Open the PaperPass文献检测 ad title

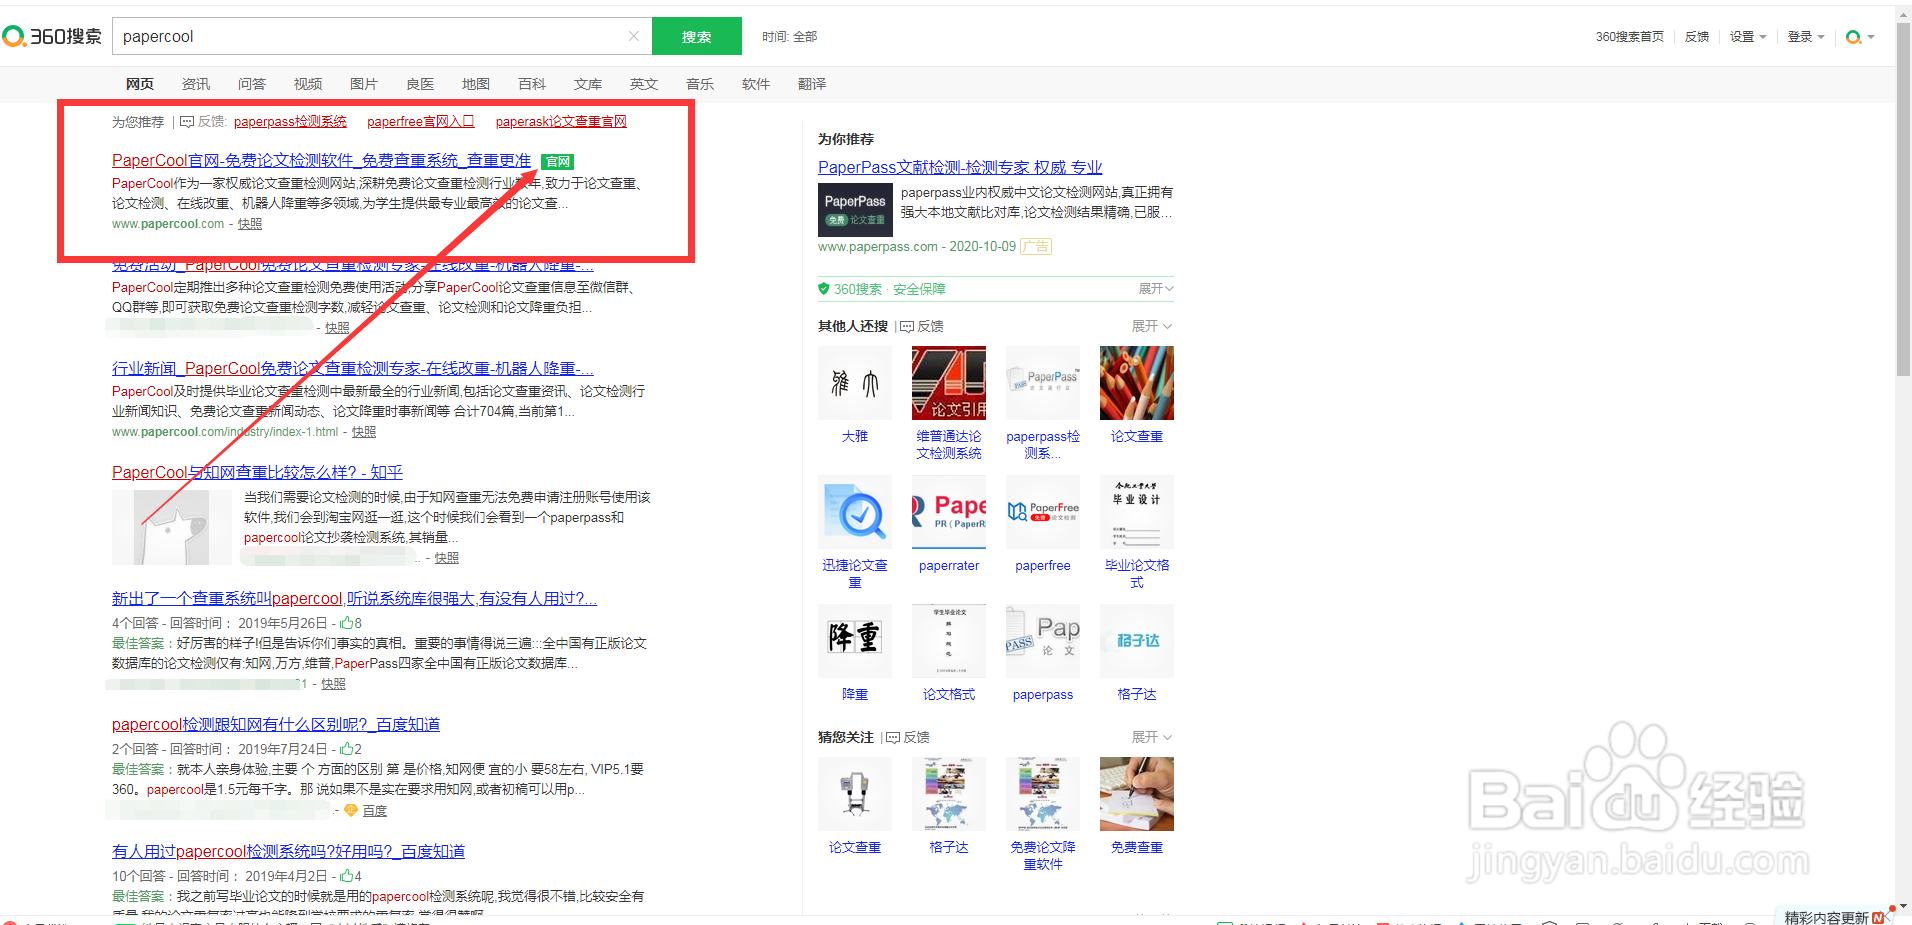[x=960, y=167]
